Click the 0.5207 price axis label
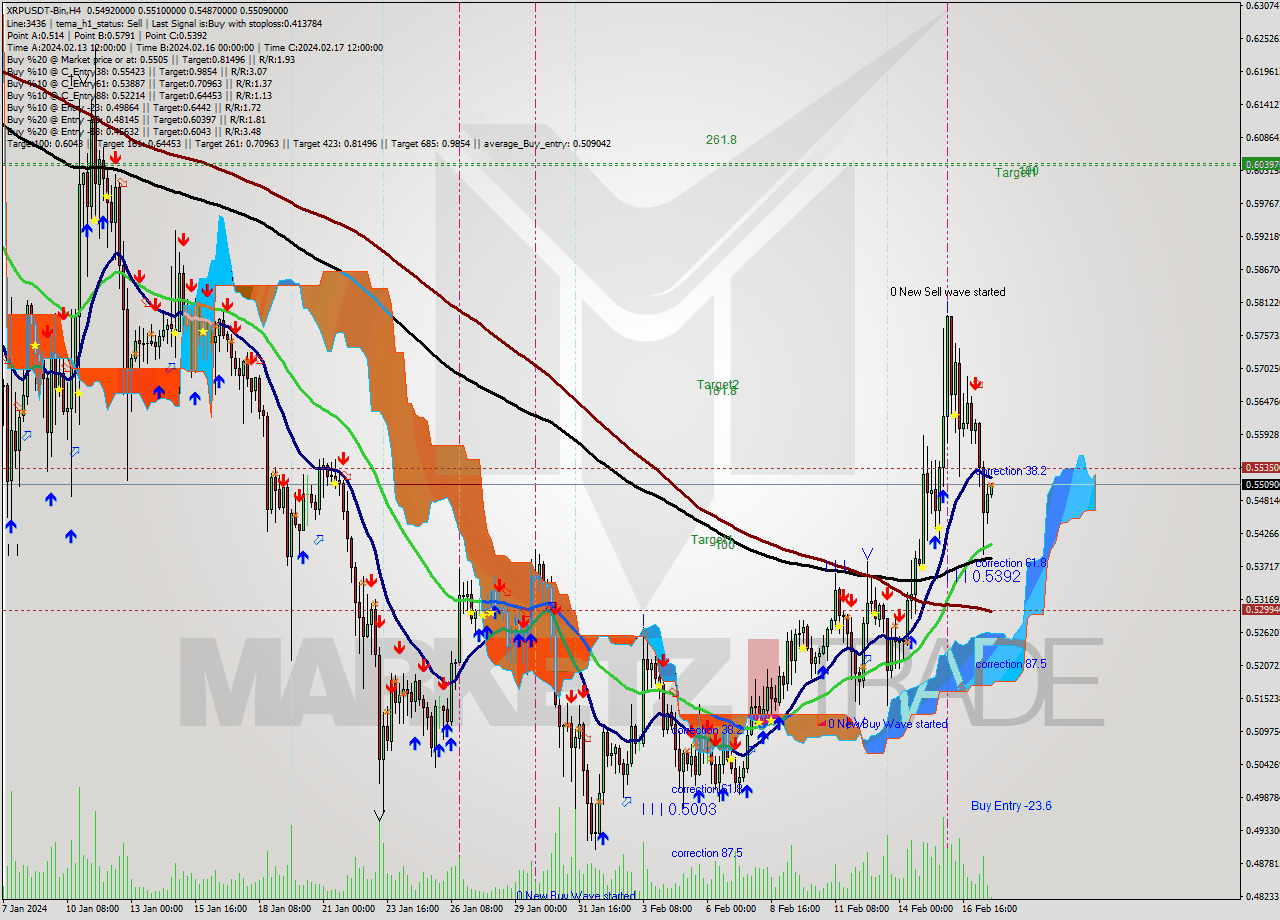This screenshot has height=920, width=1280. click(1261, 666)
